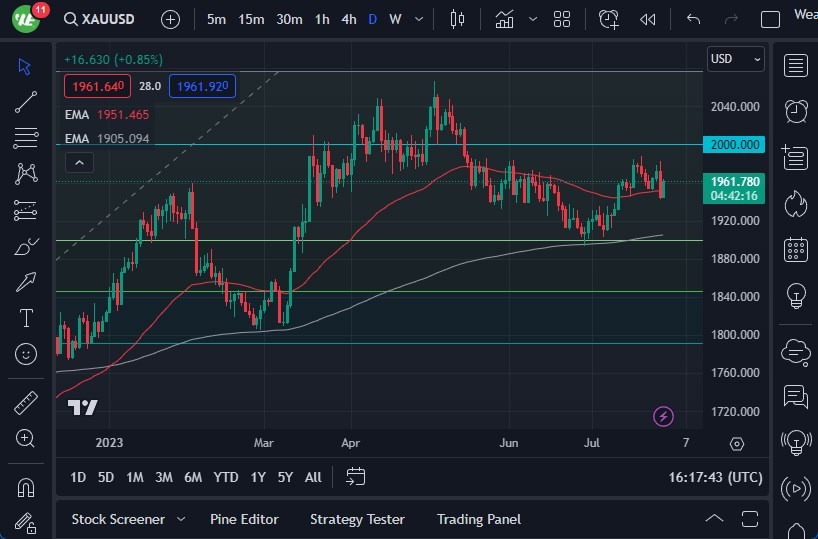This screenshot has width=818, height=539.
Task: Switch to the Pine Editor tab
Action: pos(244,519)
